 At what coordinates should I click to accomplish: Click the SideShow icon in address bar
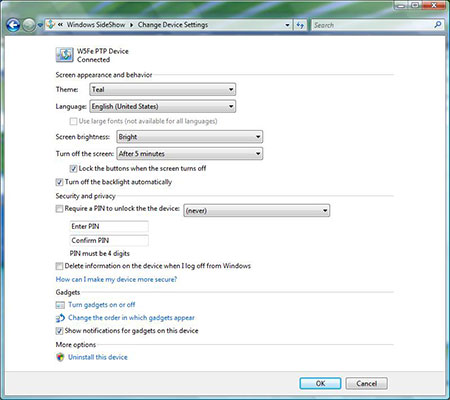pos(51,24)
